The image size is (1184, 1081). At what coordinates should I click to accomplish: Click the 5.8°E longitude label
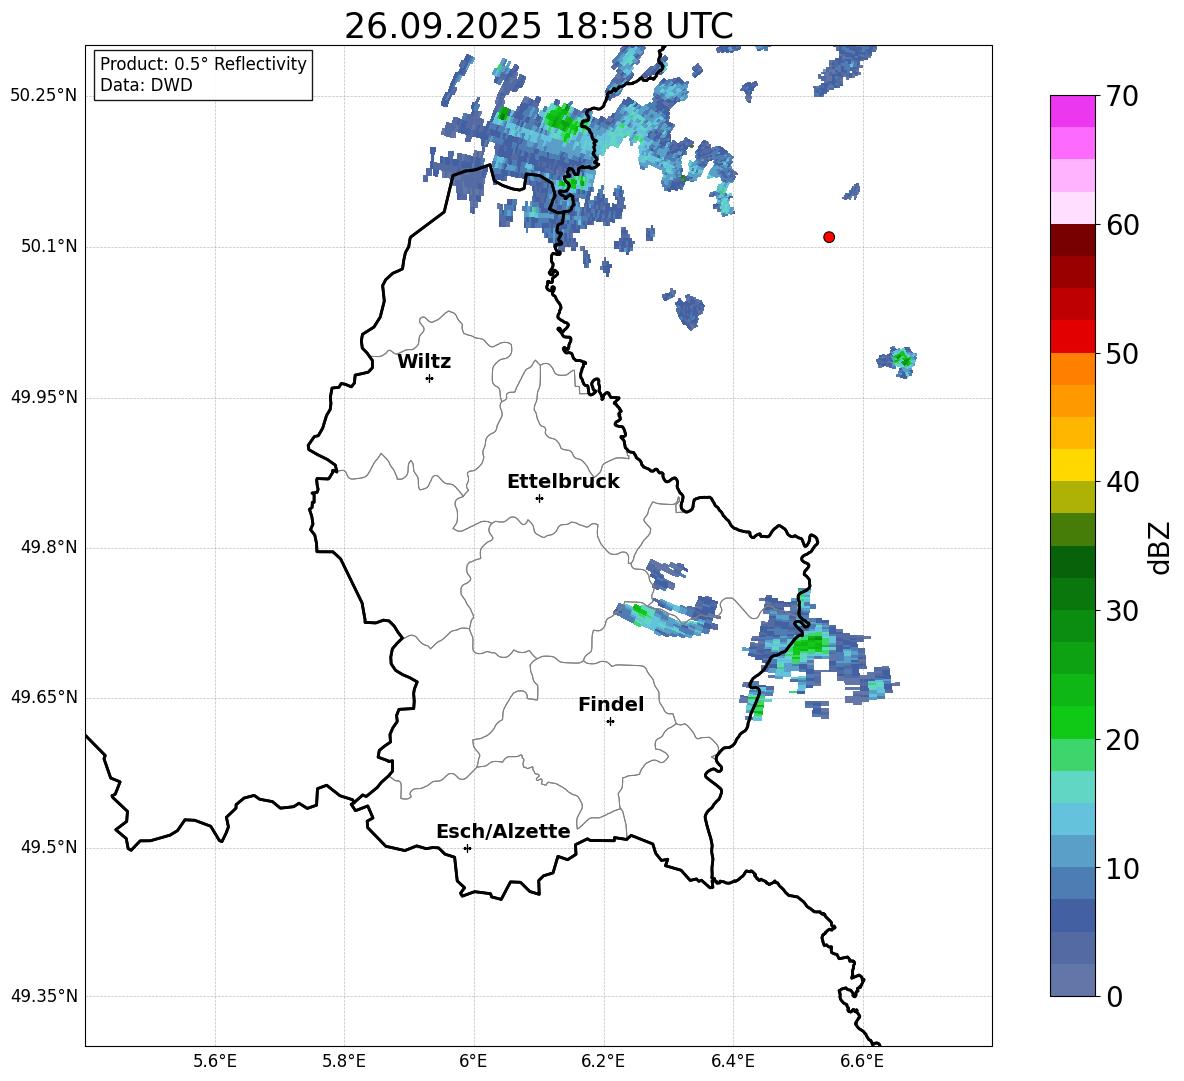[x=344, y=1061]
